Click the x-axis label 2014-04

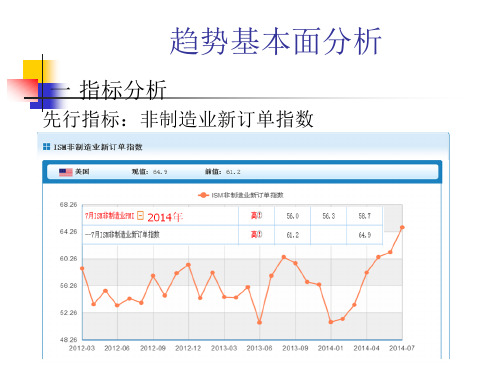click(366, 348)
